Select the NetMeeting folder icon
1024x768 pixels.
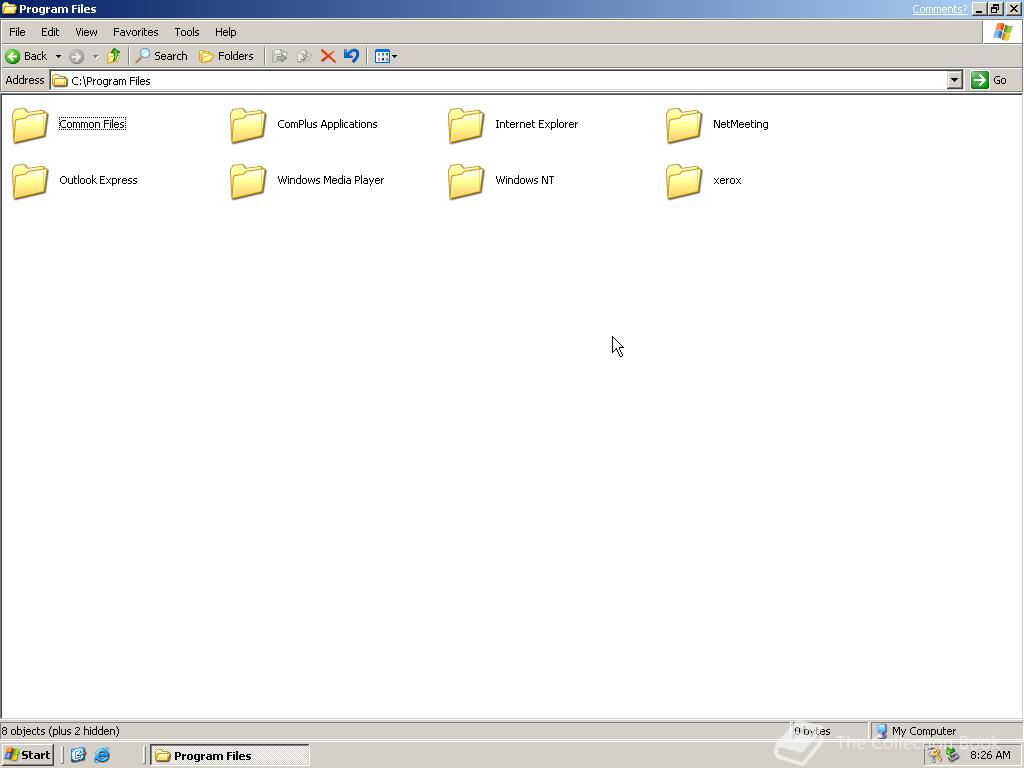(684, 125)
